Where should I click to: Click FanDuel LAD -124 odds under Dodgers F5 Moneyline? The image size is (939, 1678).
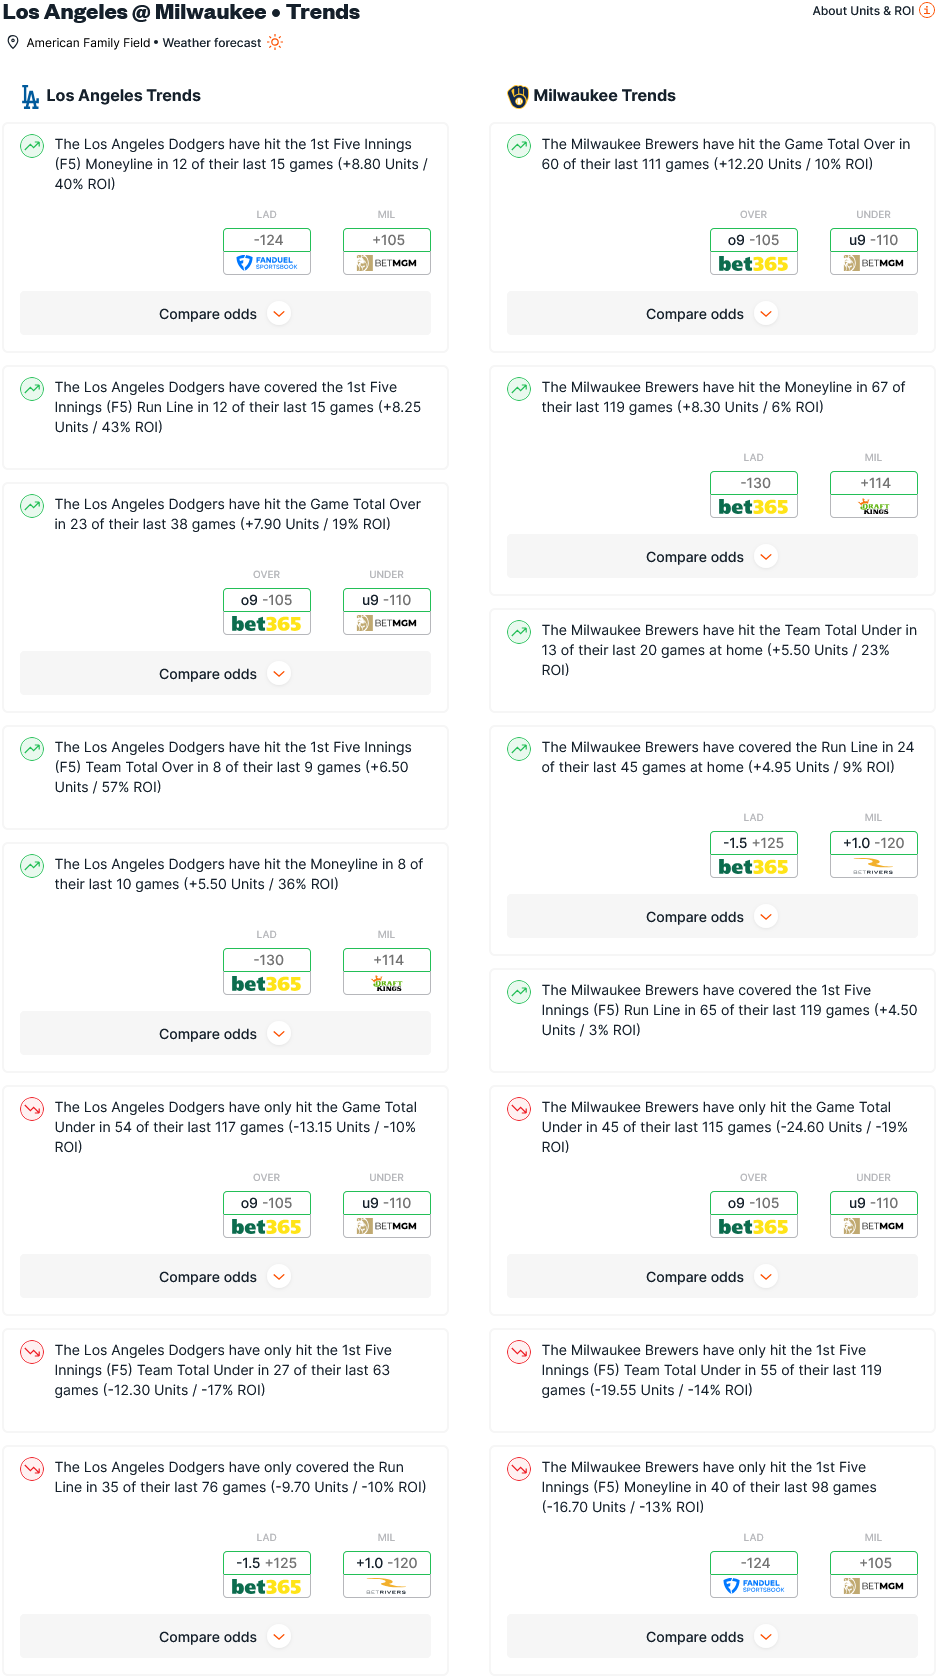pos(267,251)
